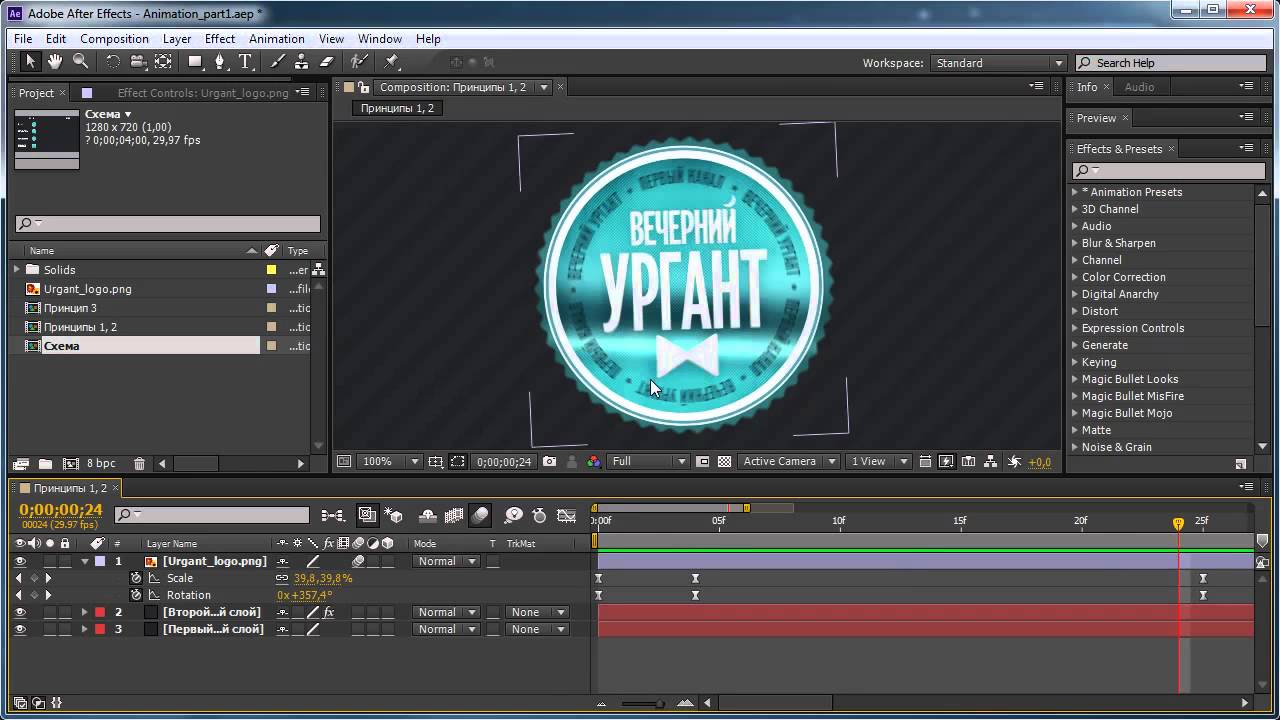Expand the Color Correction effects category
The height and width of the screenshot is (720, 1280).
pyautogui.click(x=1075, y=277)
